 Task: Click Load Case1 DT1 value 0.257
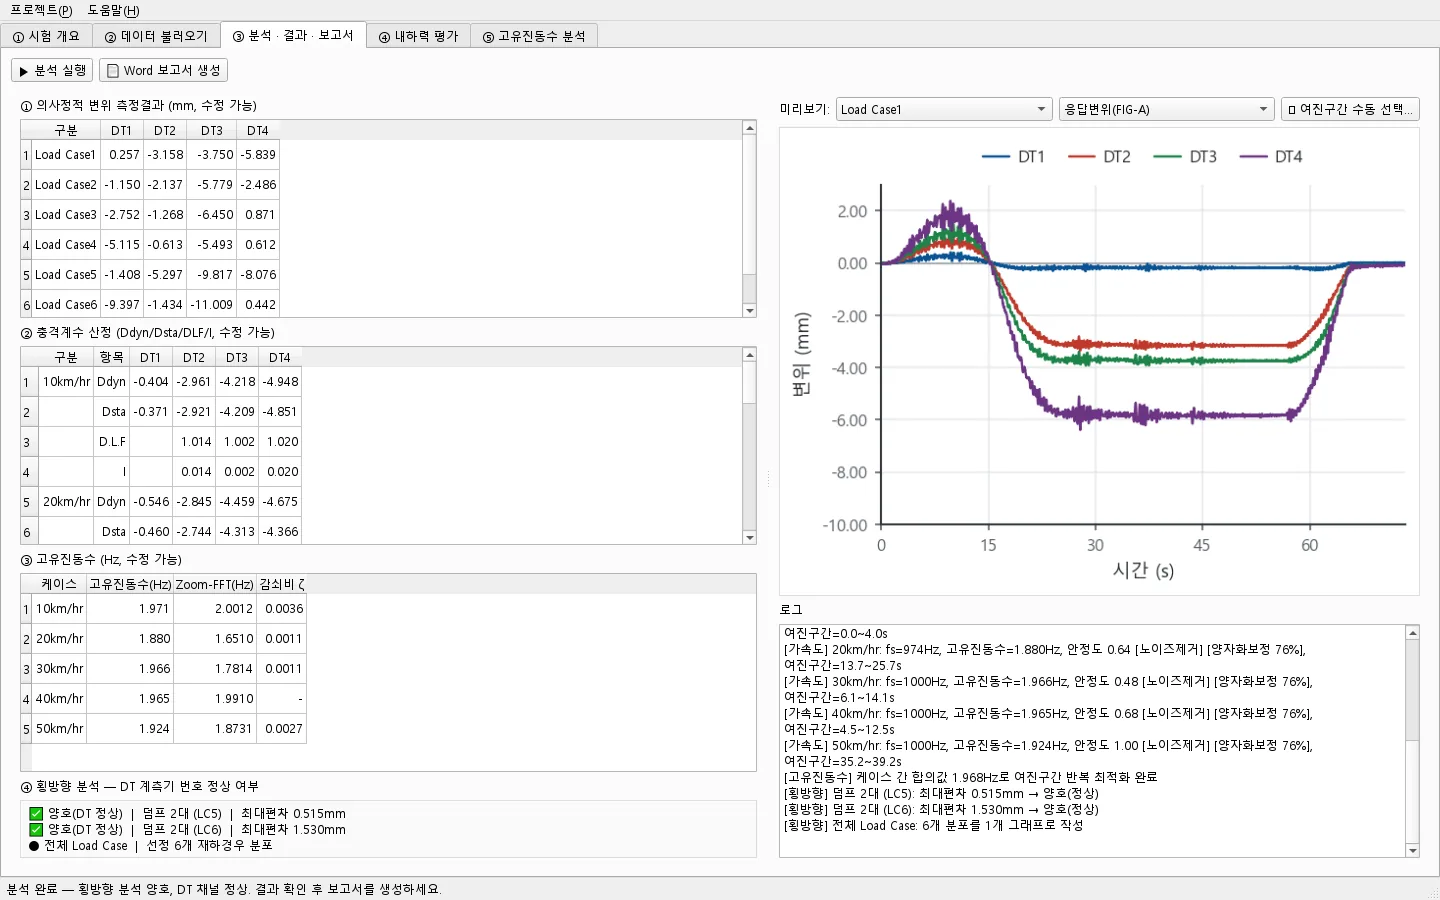122,155
